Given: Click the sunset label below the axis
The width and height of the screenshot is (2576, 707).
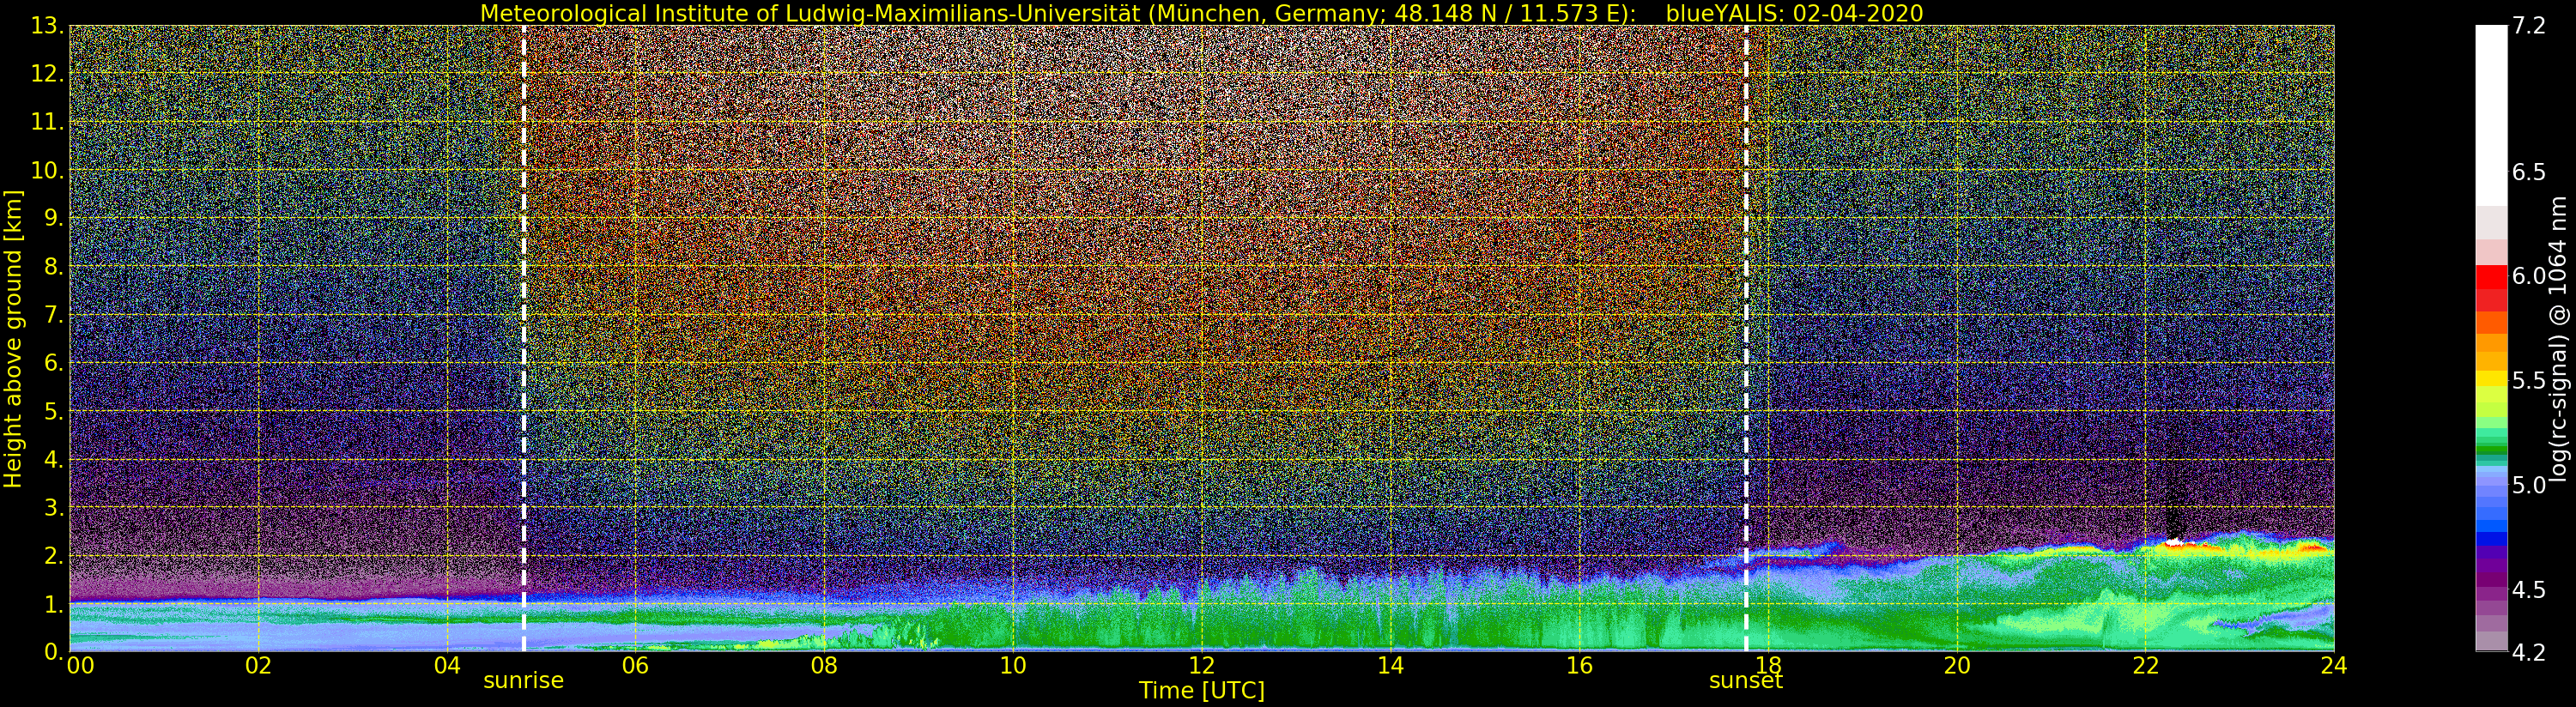Looking at the screenshot, I should (x=1746, y=681).
